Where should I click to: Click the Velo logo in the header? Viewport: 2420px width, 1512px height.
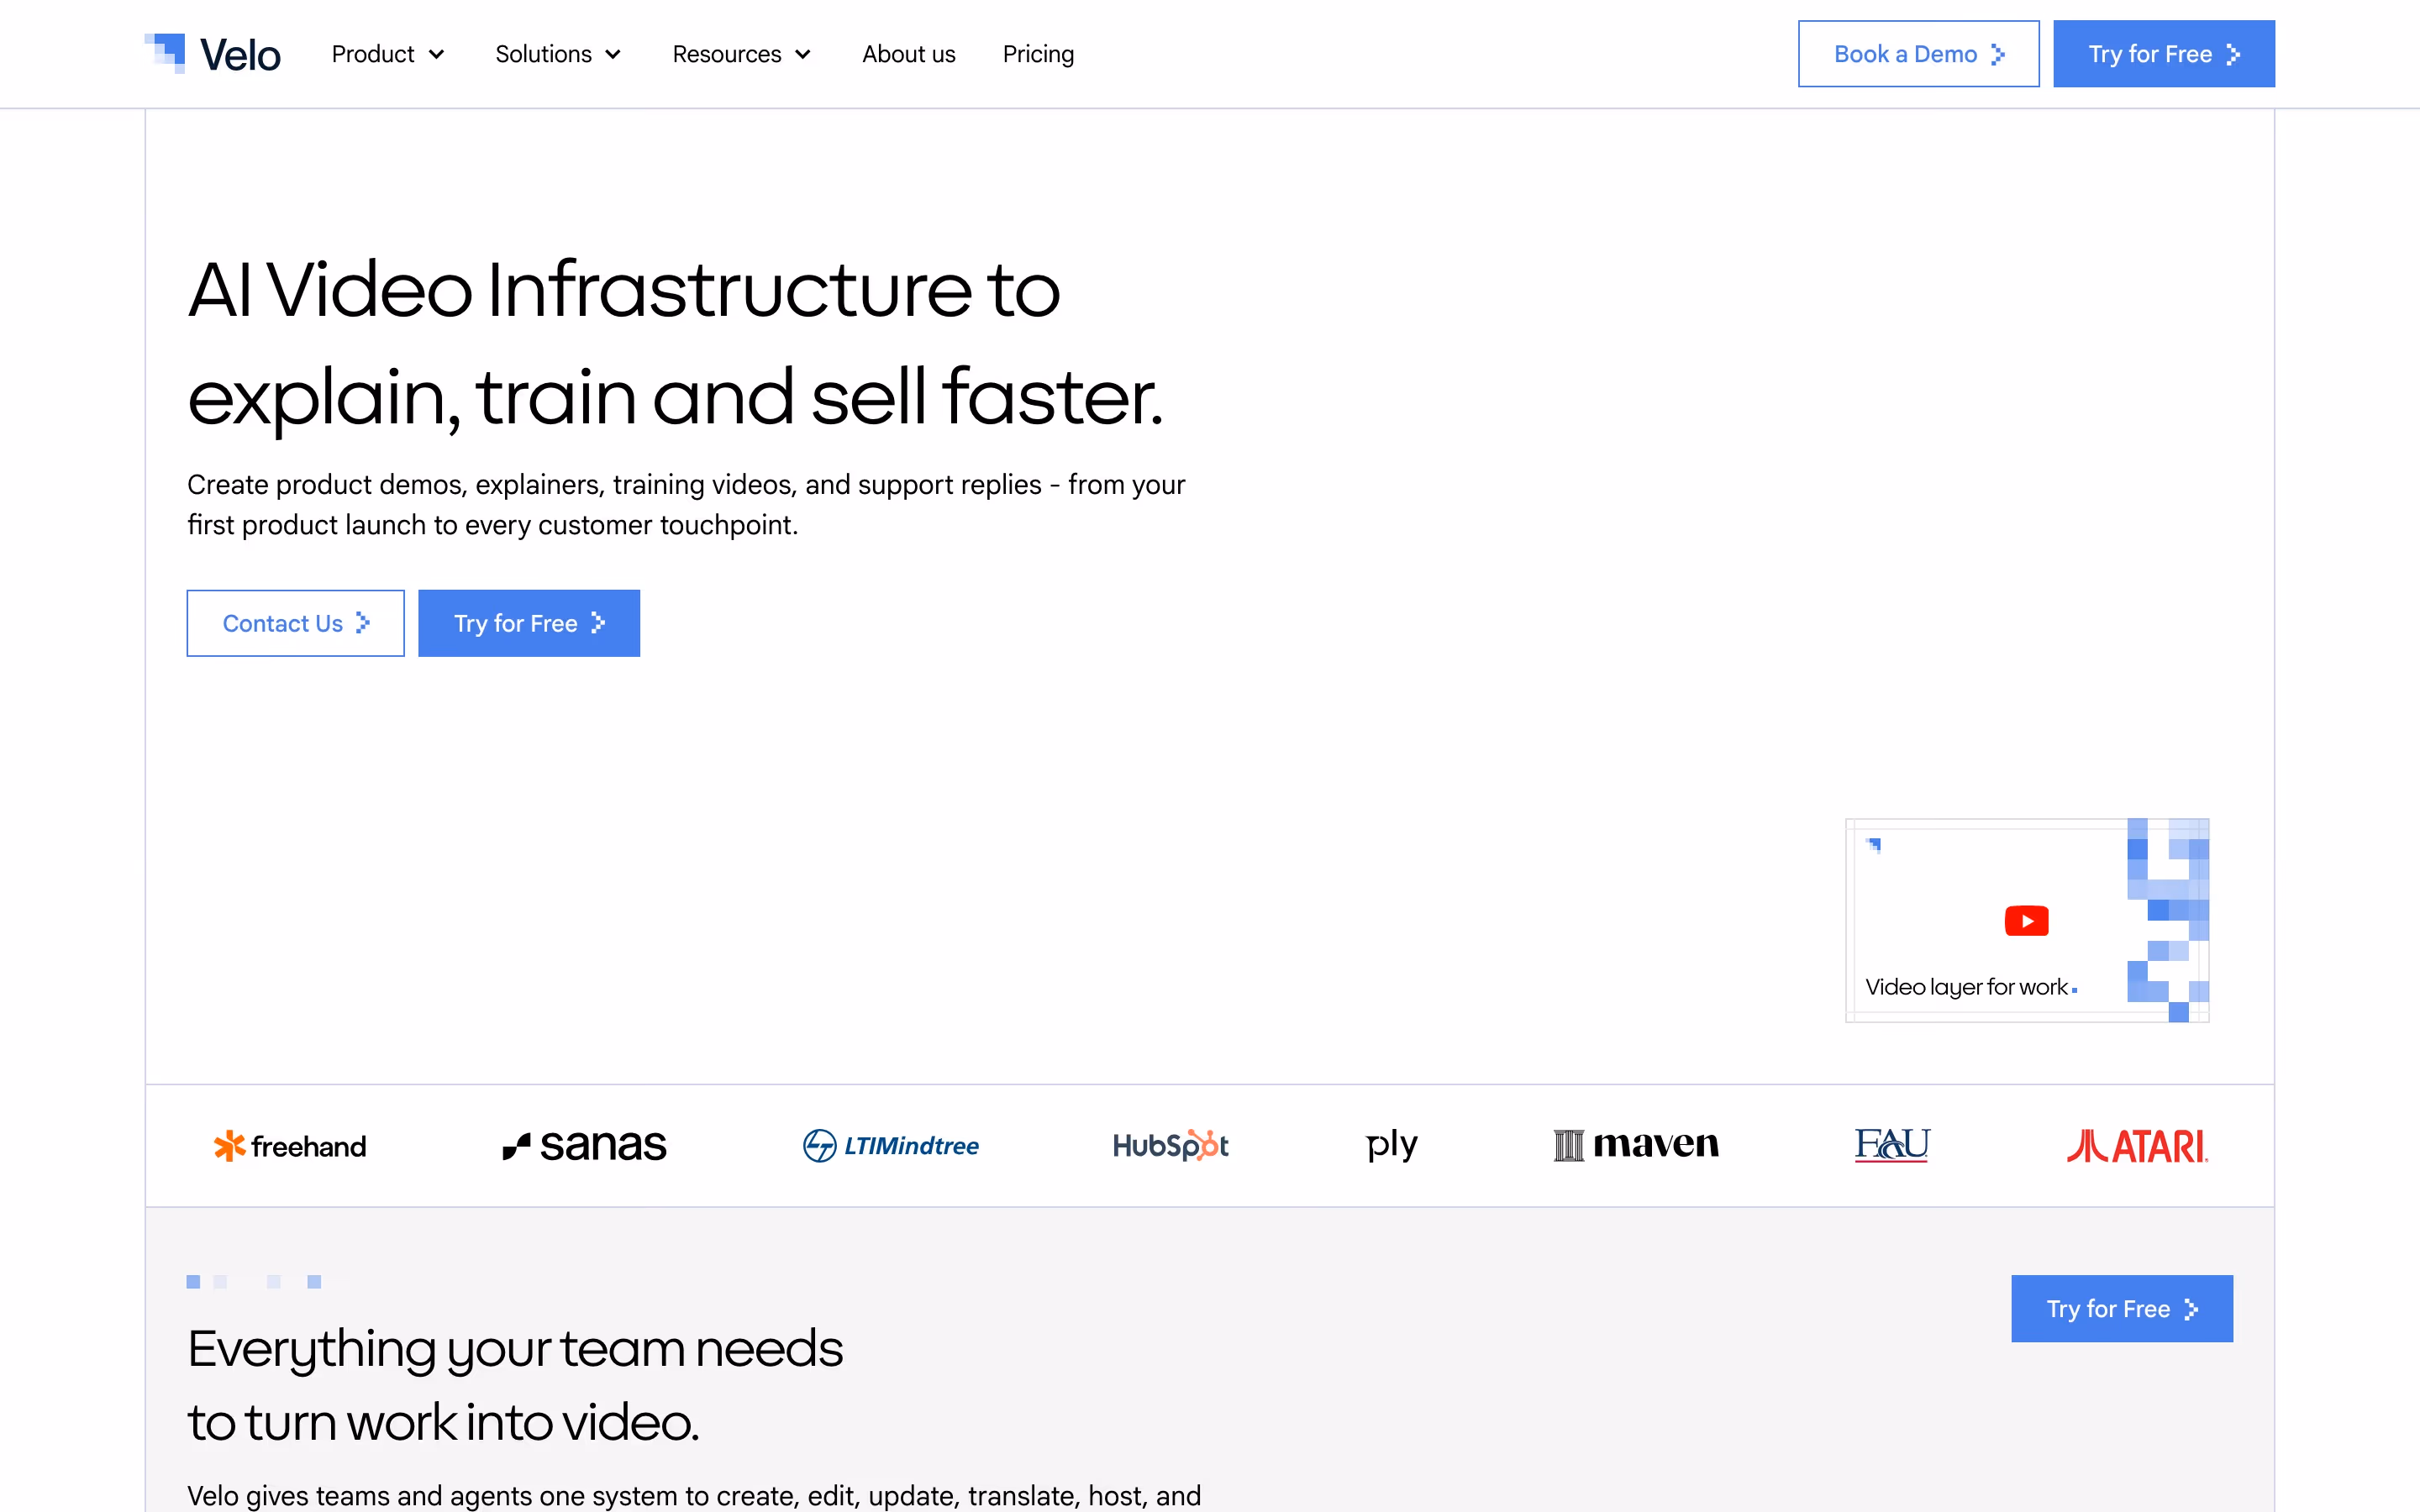coord(213,54)
